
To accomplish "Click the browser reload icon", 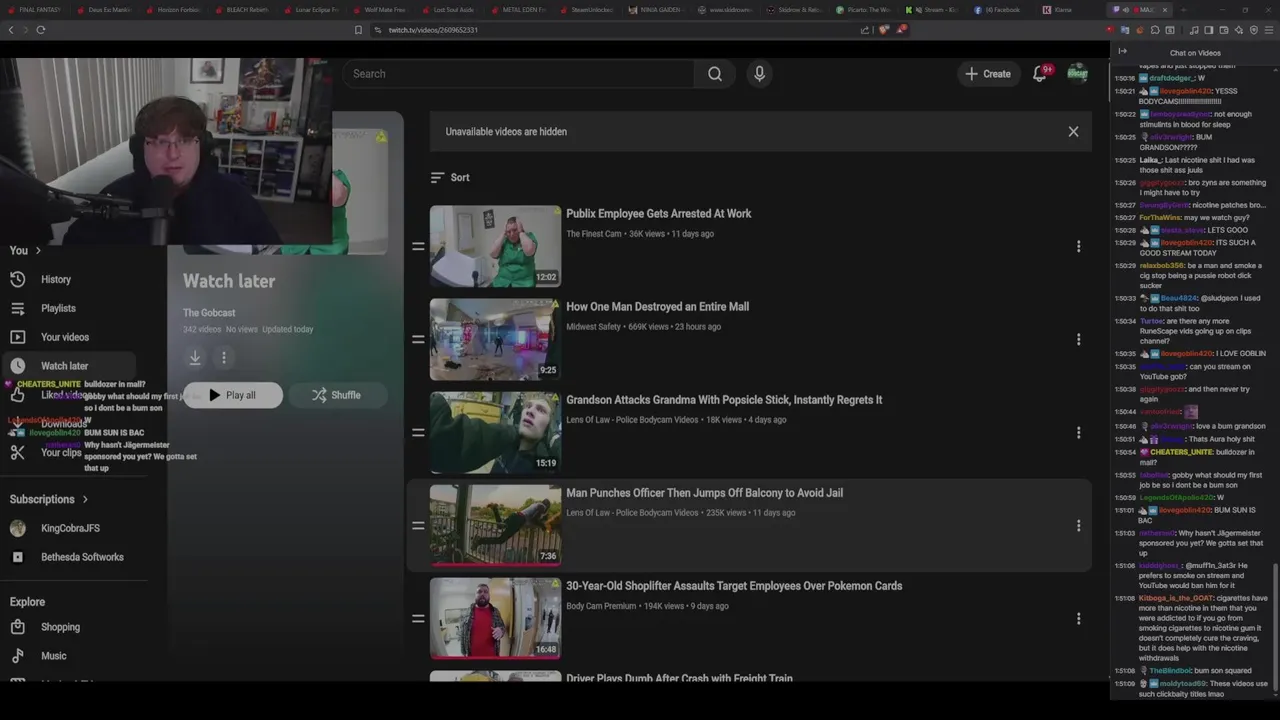I will 41,30.
